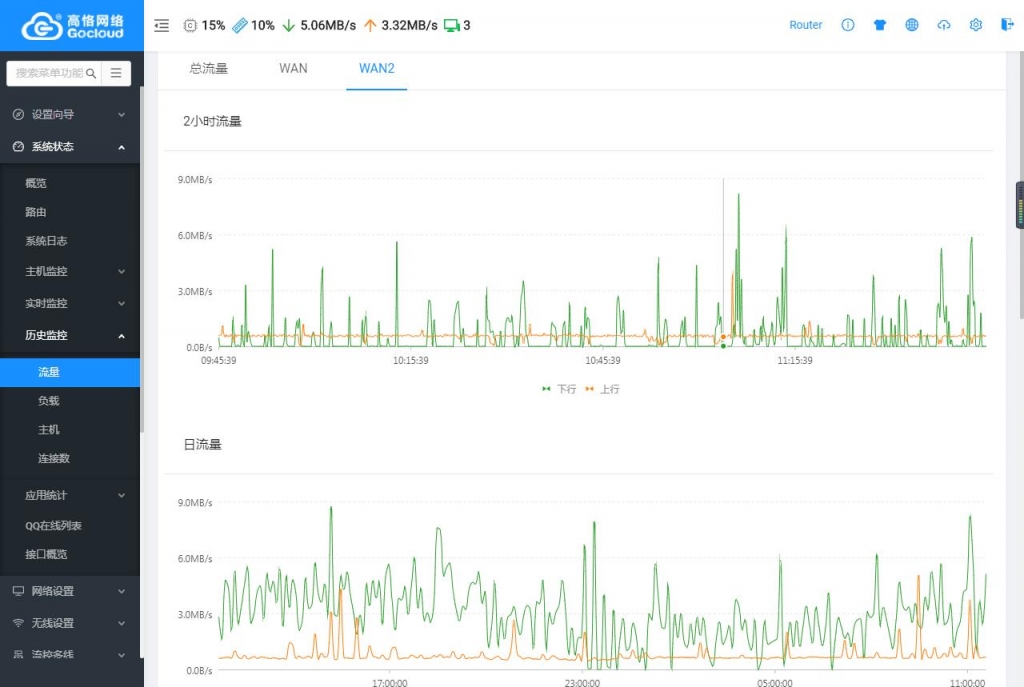Viewport: 1024px width, 687px height.
Task: Expand the 实时监控 submenu chevron
Action: coord(121,303)
